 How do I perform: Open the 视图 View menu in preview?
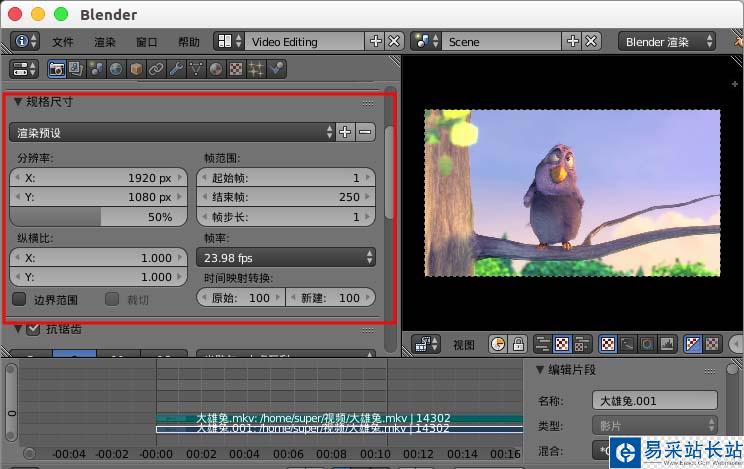click(x=464, y=345)
